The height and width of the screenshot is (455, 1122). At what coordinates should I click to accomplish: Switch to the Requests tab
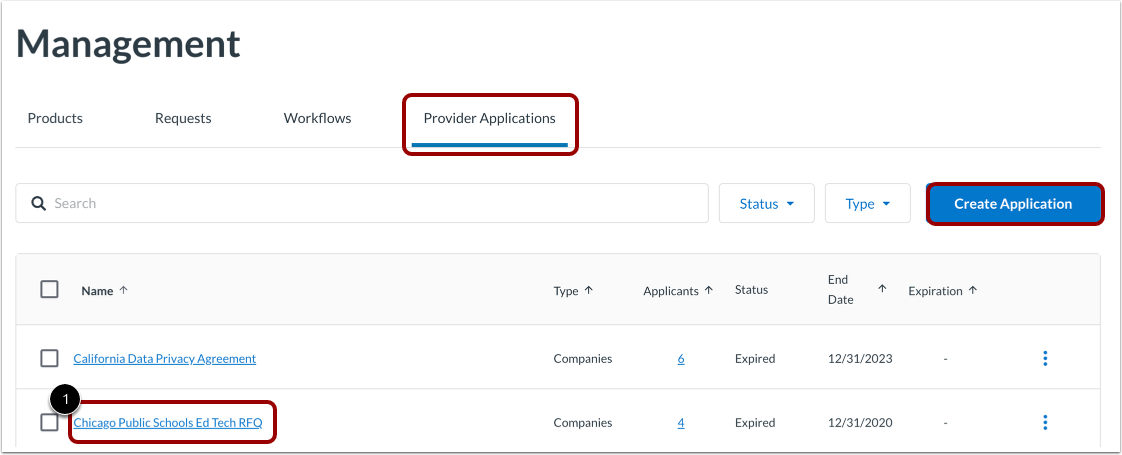tap(183, 119)
